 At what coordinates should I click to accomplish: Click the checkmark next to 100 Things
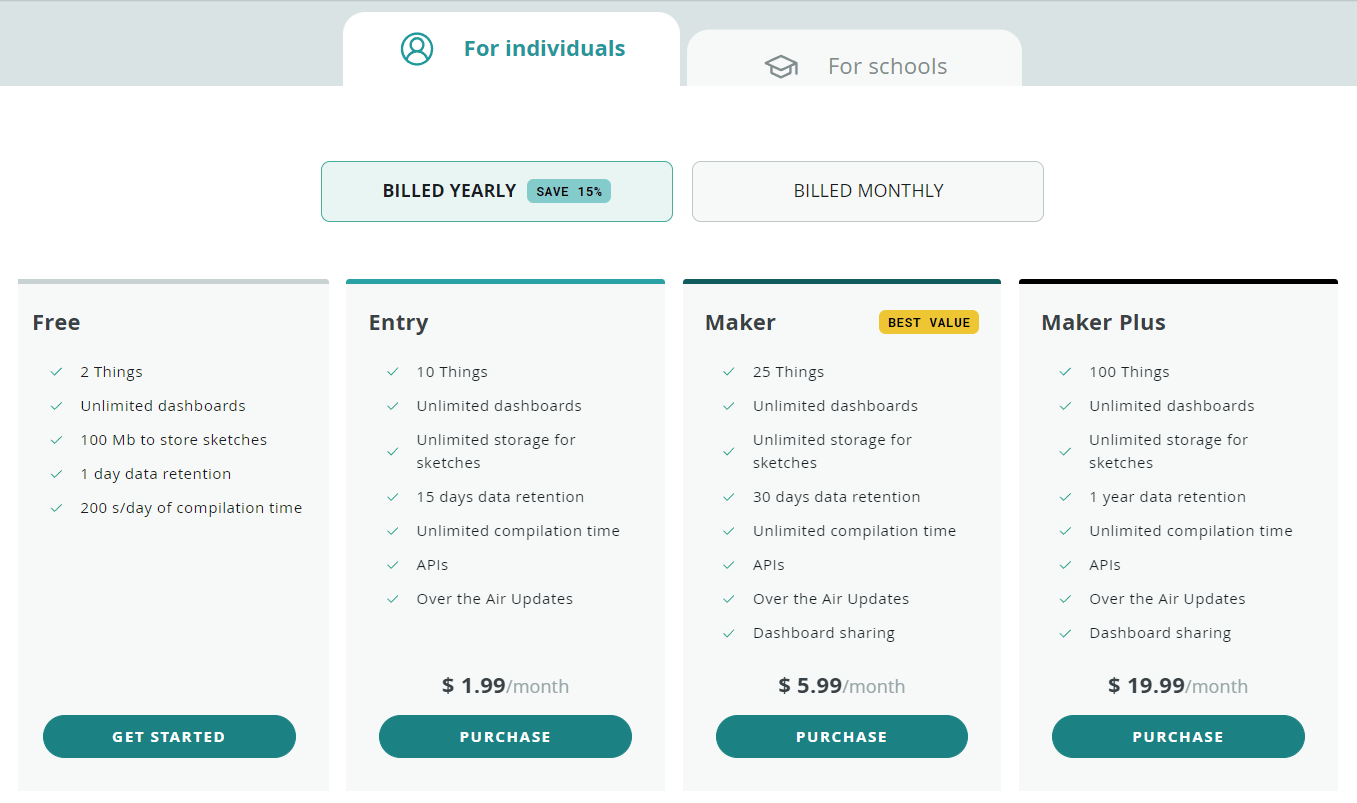point(1066,372)
